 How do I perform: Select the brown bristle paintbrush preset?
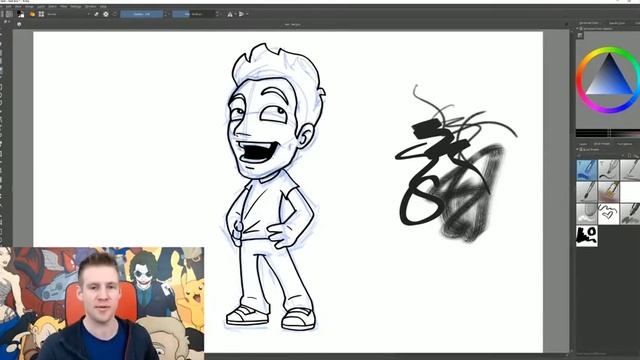pos(608,192)
